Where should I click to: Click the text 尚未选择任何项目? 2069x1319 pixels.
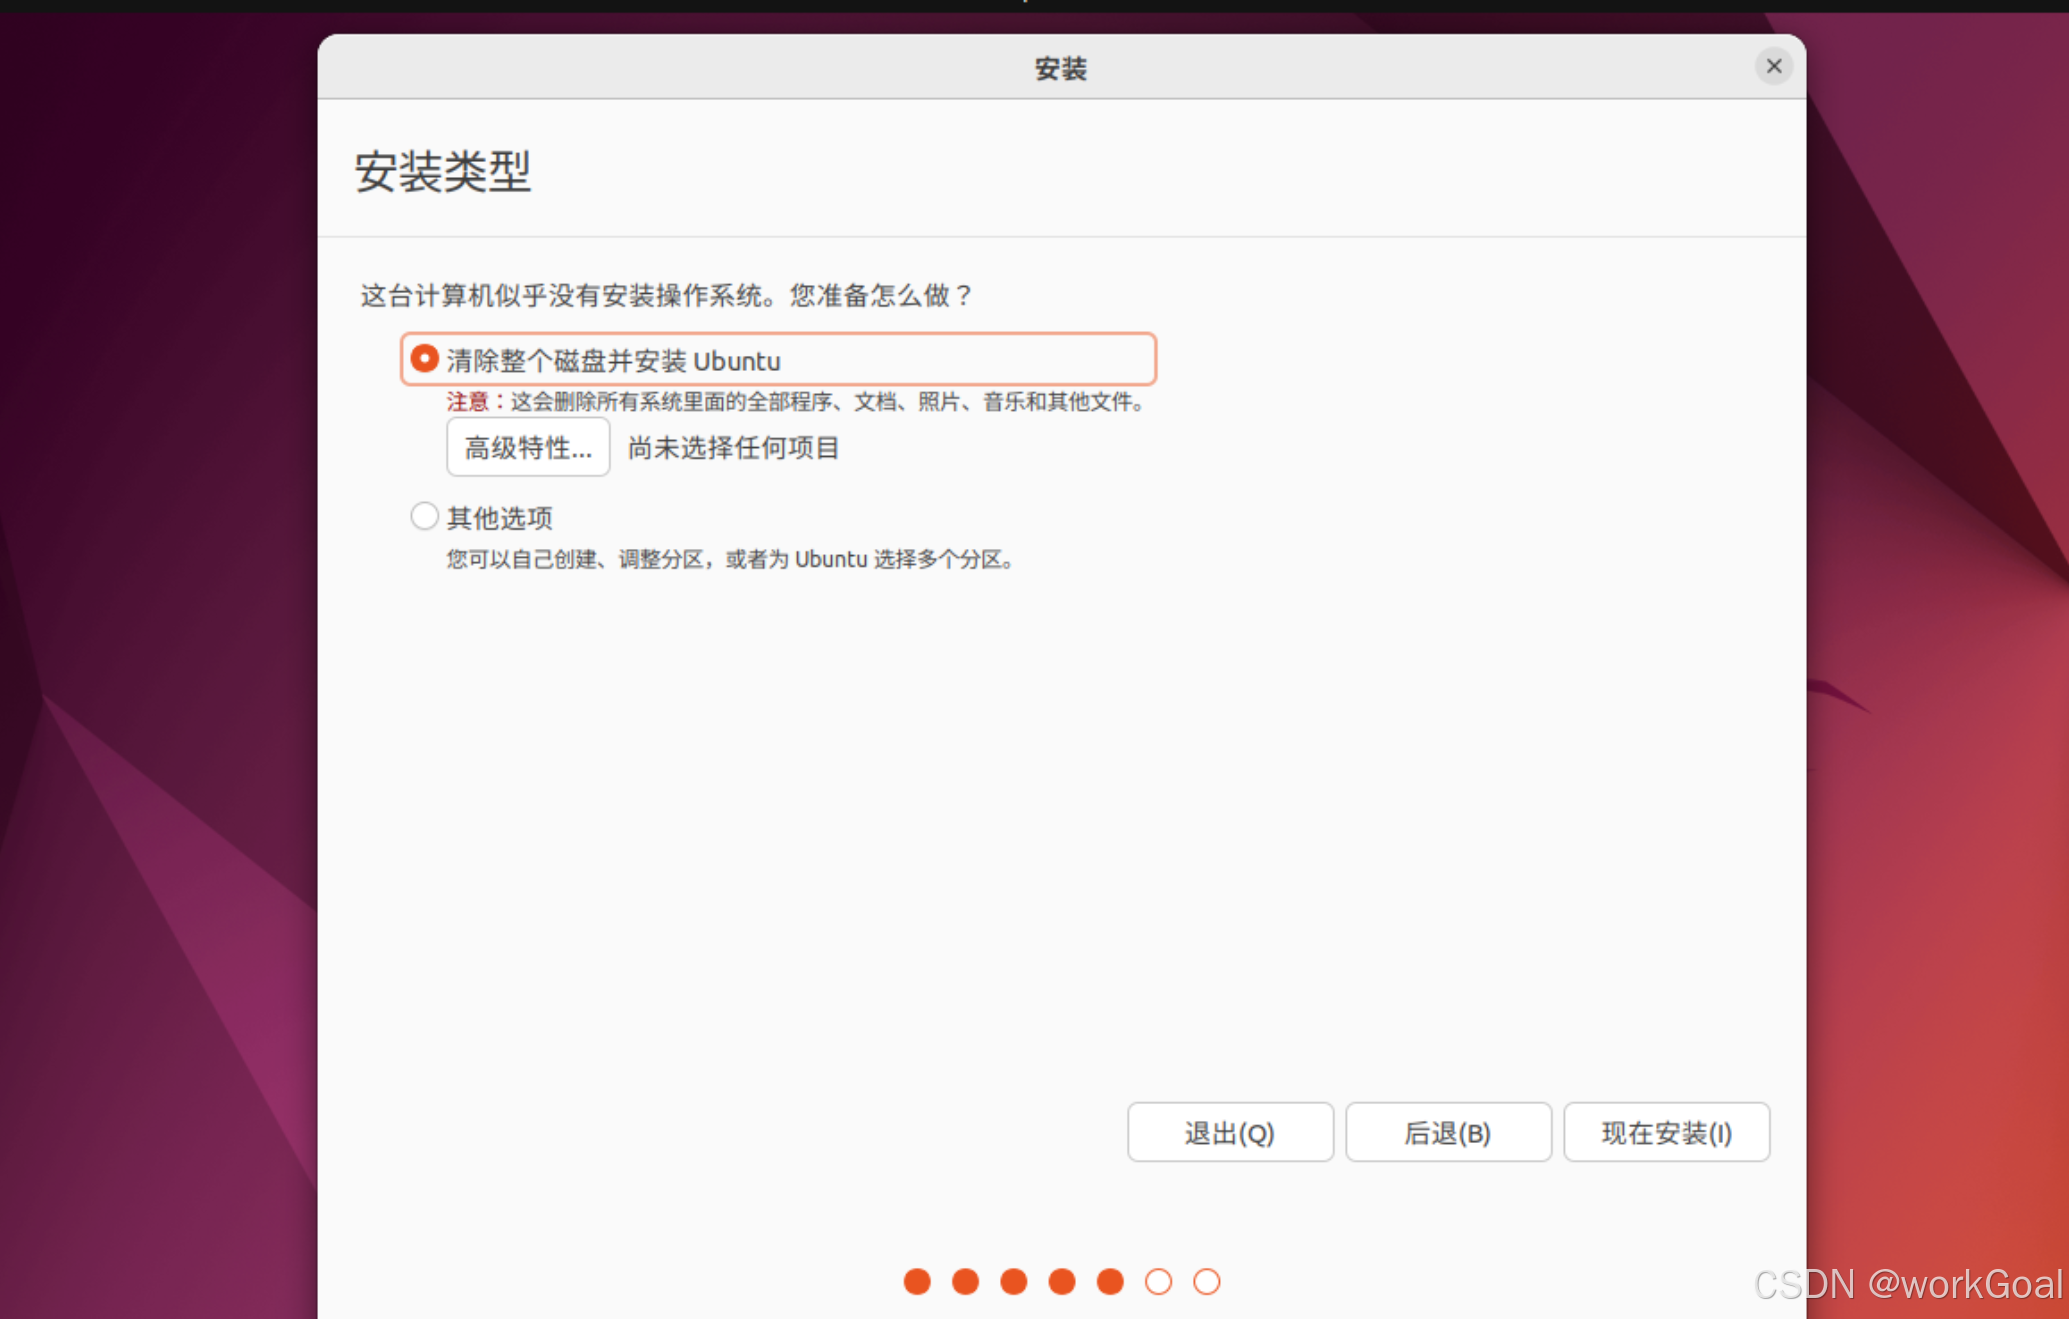pos(733,447)
